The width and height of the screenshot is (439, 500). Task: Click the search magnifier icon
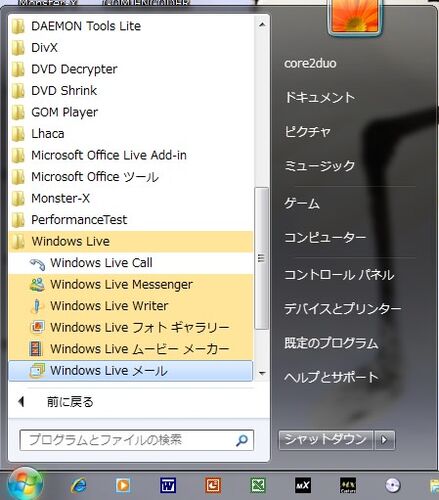(242, 440)
